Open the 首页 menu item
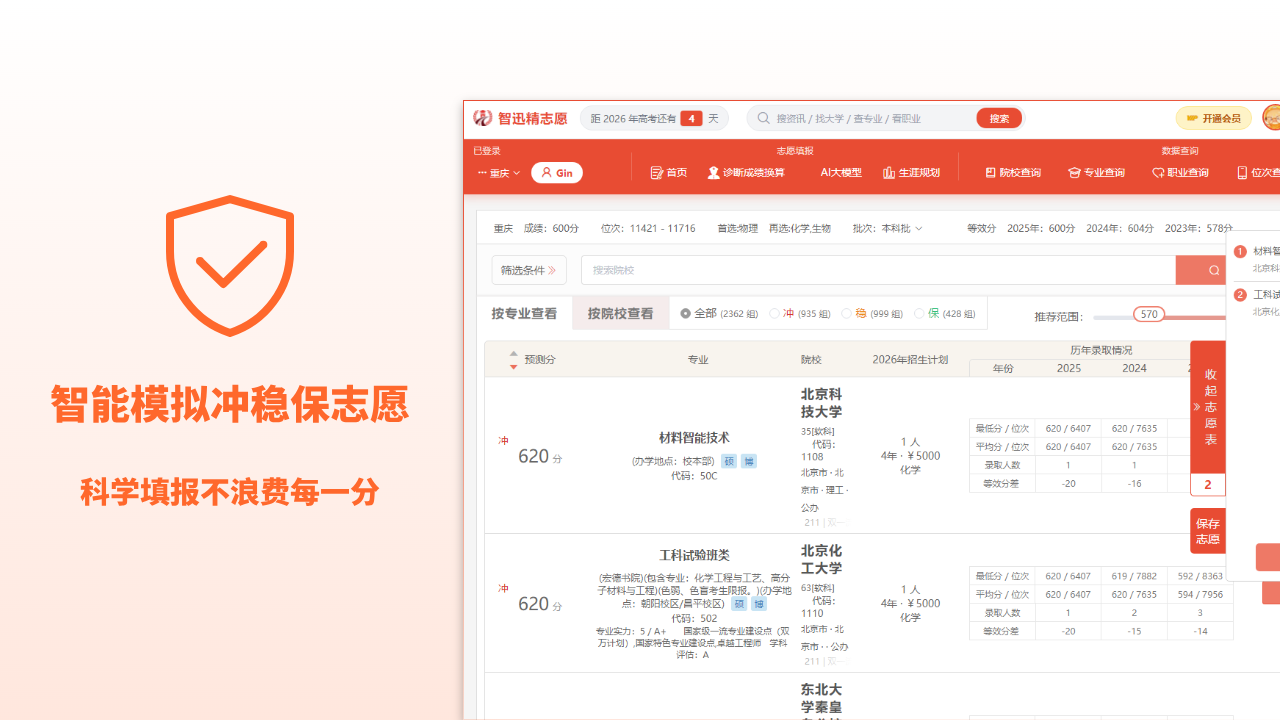Viewport: 1280px width, 720px height. tap(668, 173)
